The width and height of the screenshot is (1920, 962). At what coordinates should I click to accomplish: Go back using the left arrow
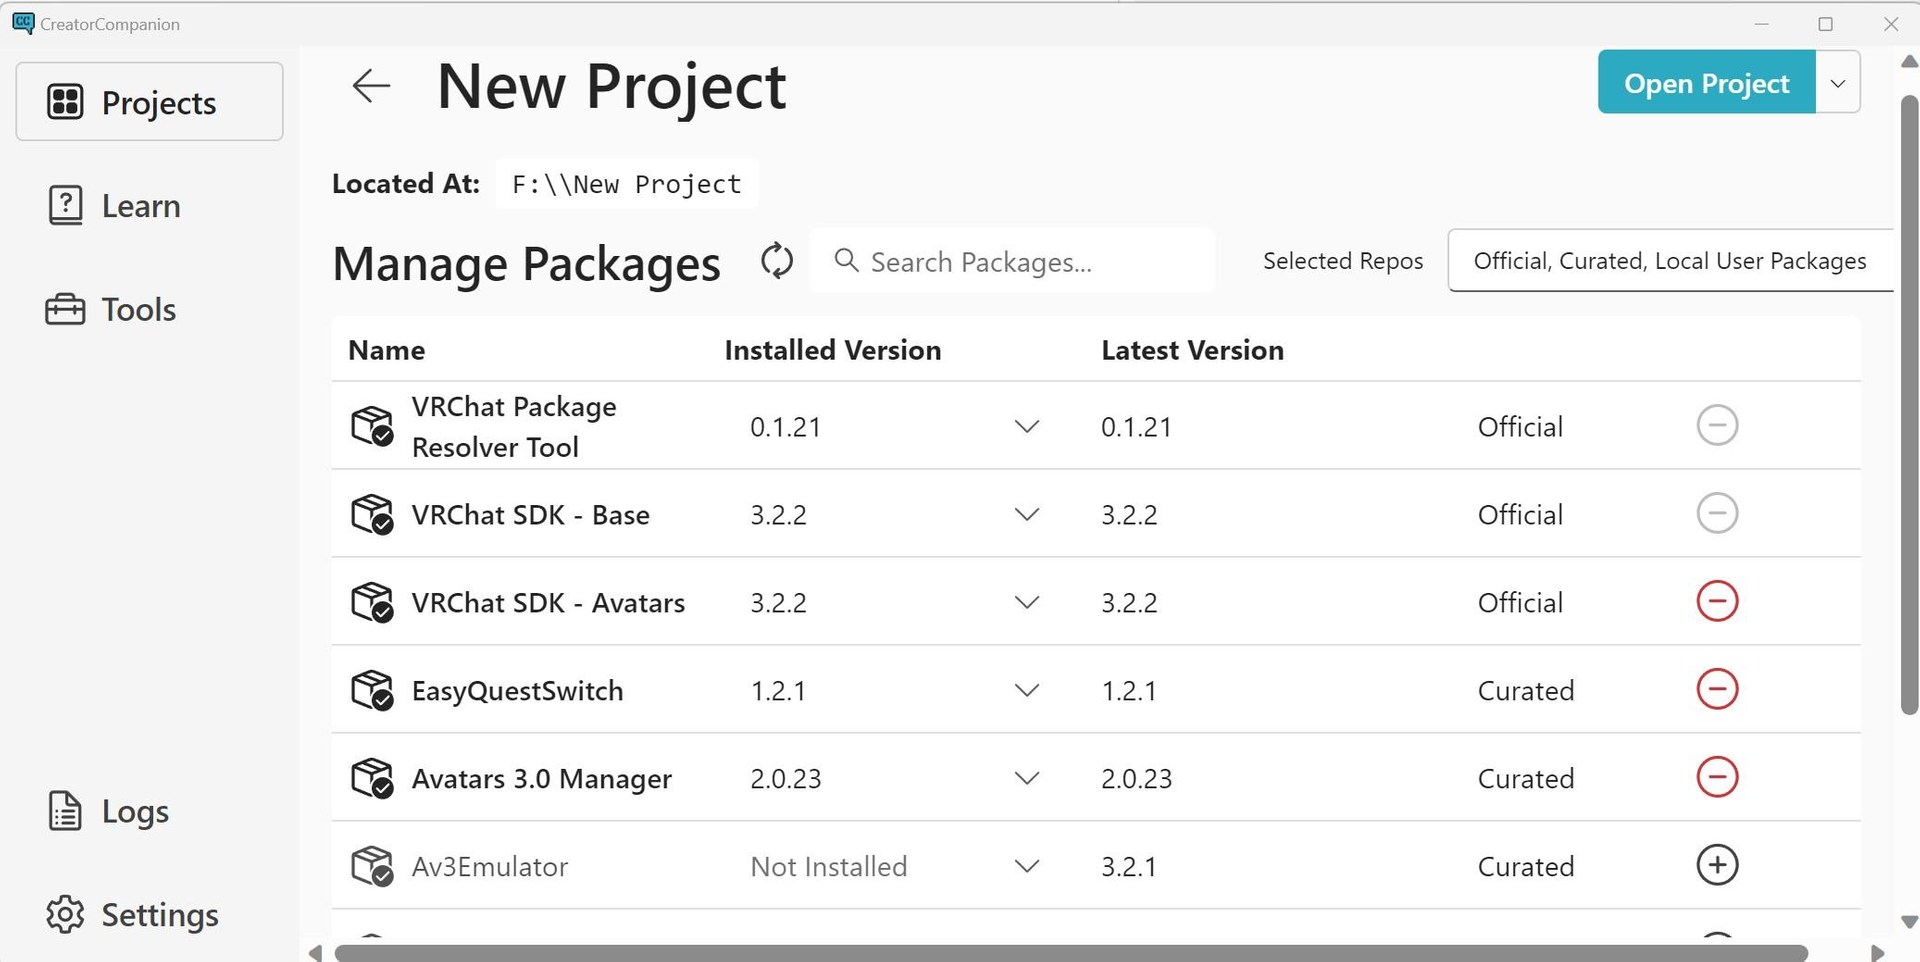pyautogui.click(x=371, y=86)
